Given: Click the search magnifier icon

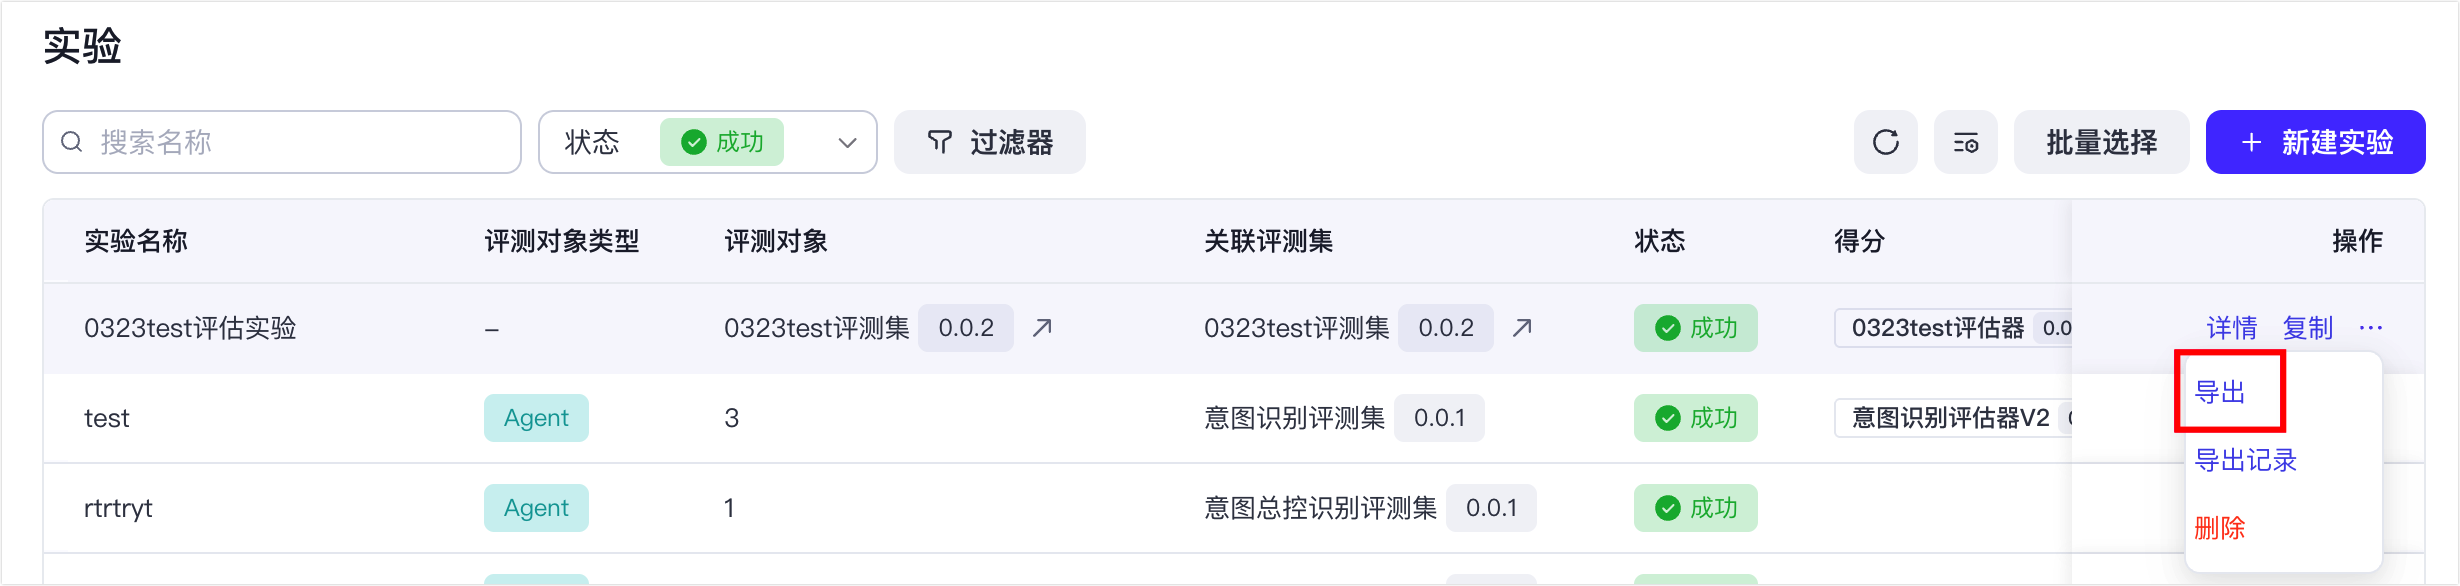Looking at the screenshot, I should coord(72,142).
